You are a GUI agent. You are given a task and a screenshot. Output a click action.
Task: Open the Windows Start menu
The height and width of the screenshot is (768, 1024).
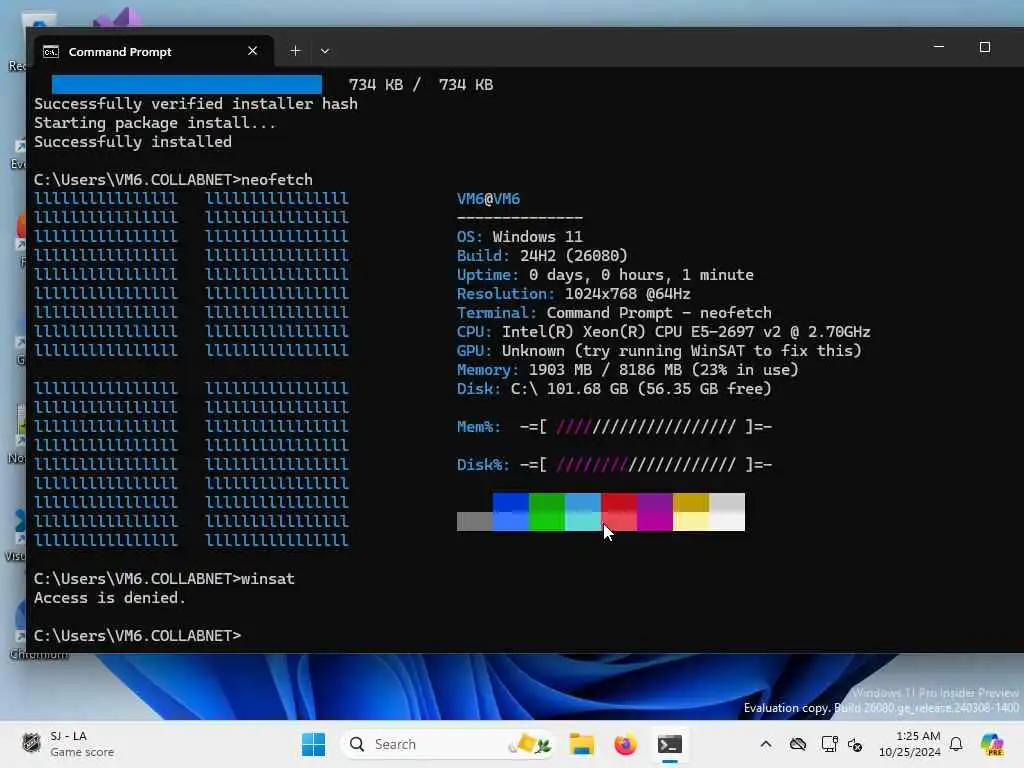pos(313,744)
